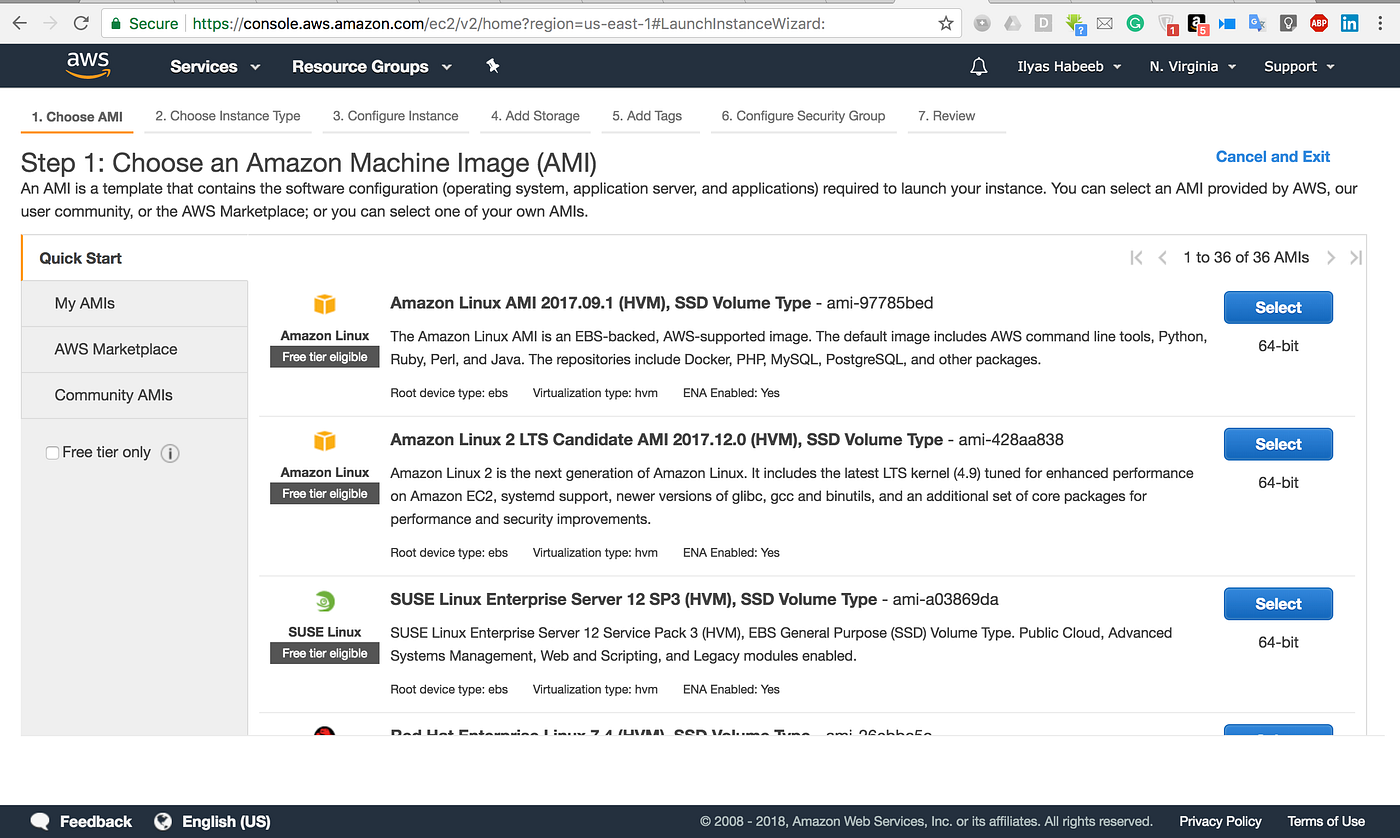Go to the next page of AMIs
The height and width of the screenshot is (838, 1400).
pyautogui.click(x=1330, y=257)
